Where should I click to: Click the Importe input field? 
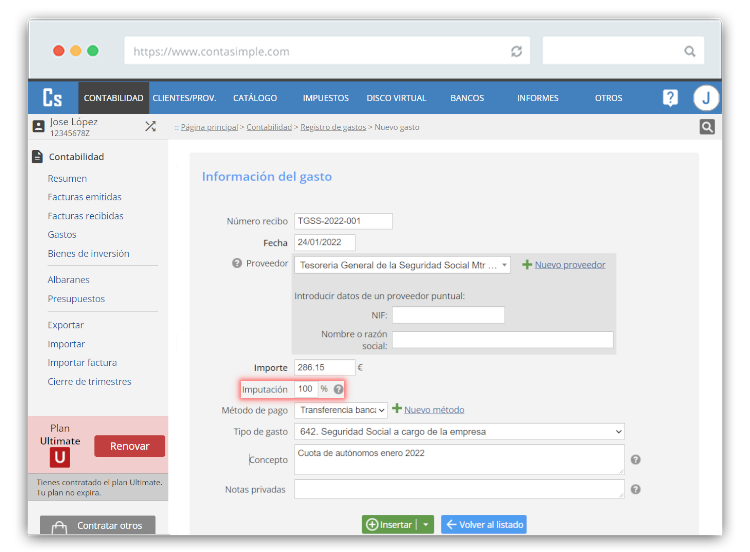(324, 367)
